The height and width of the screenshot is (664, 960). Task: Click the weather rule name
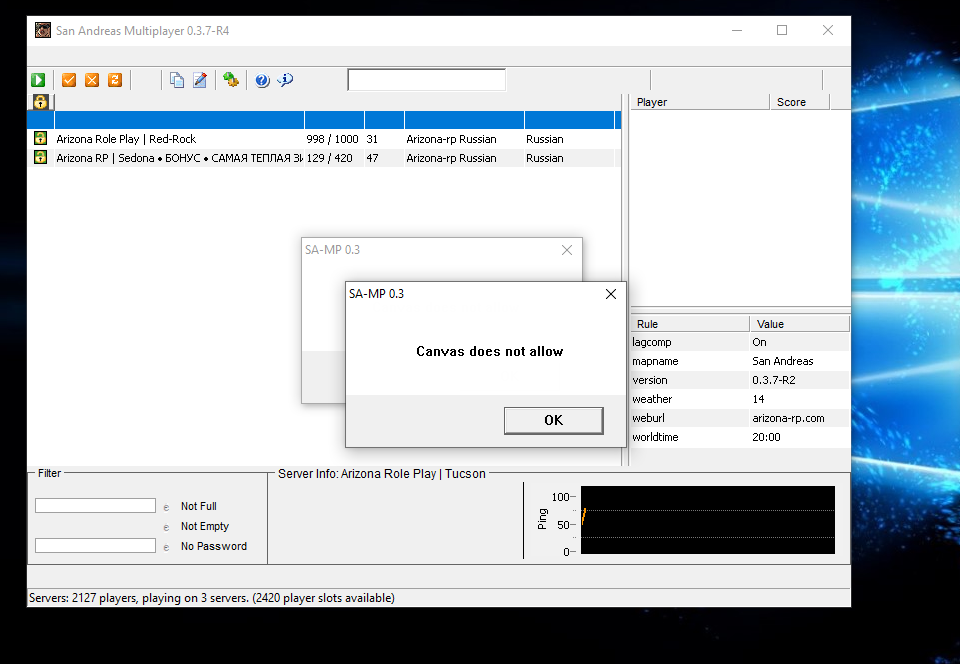pos(652,399)
